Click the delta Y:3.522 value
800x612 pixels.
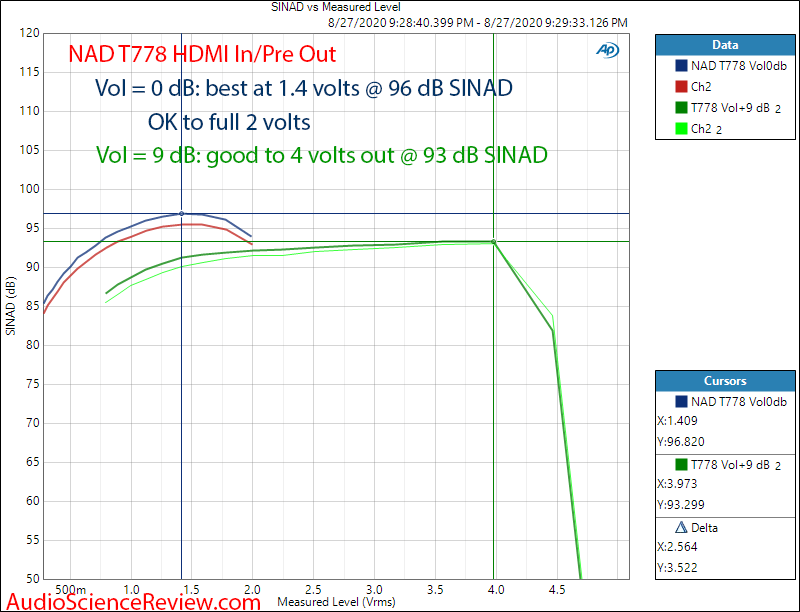pyautogui.click(x=677, y=568)
